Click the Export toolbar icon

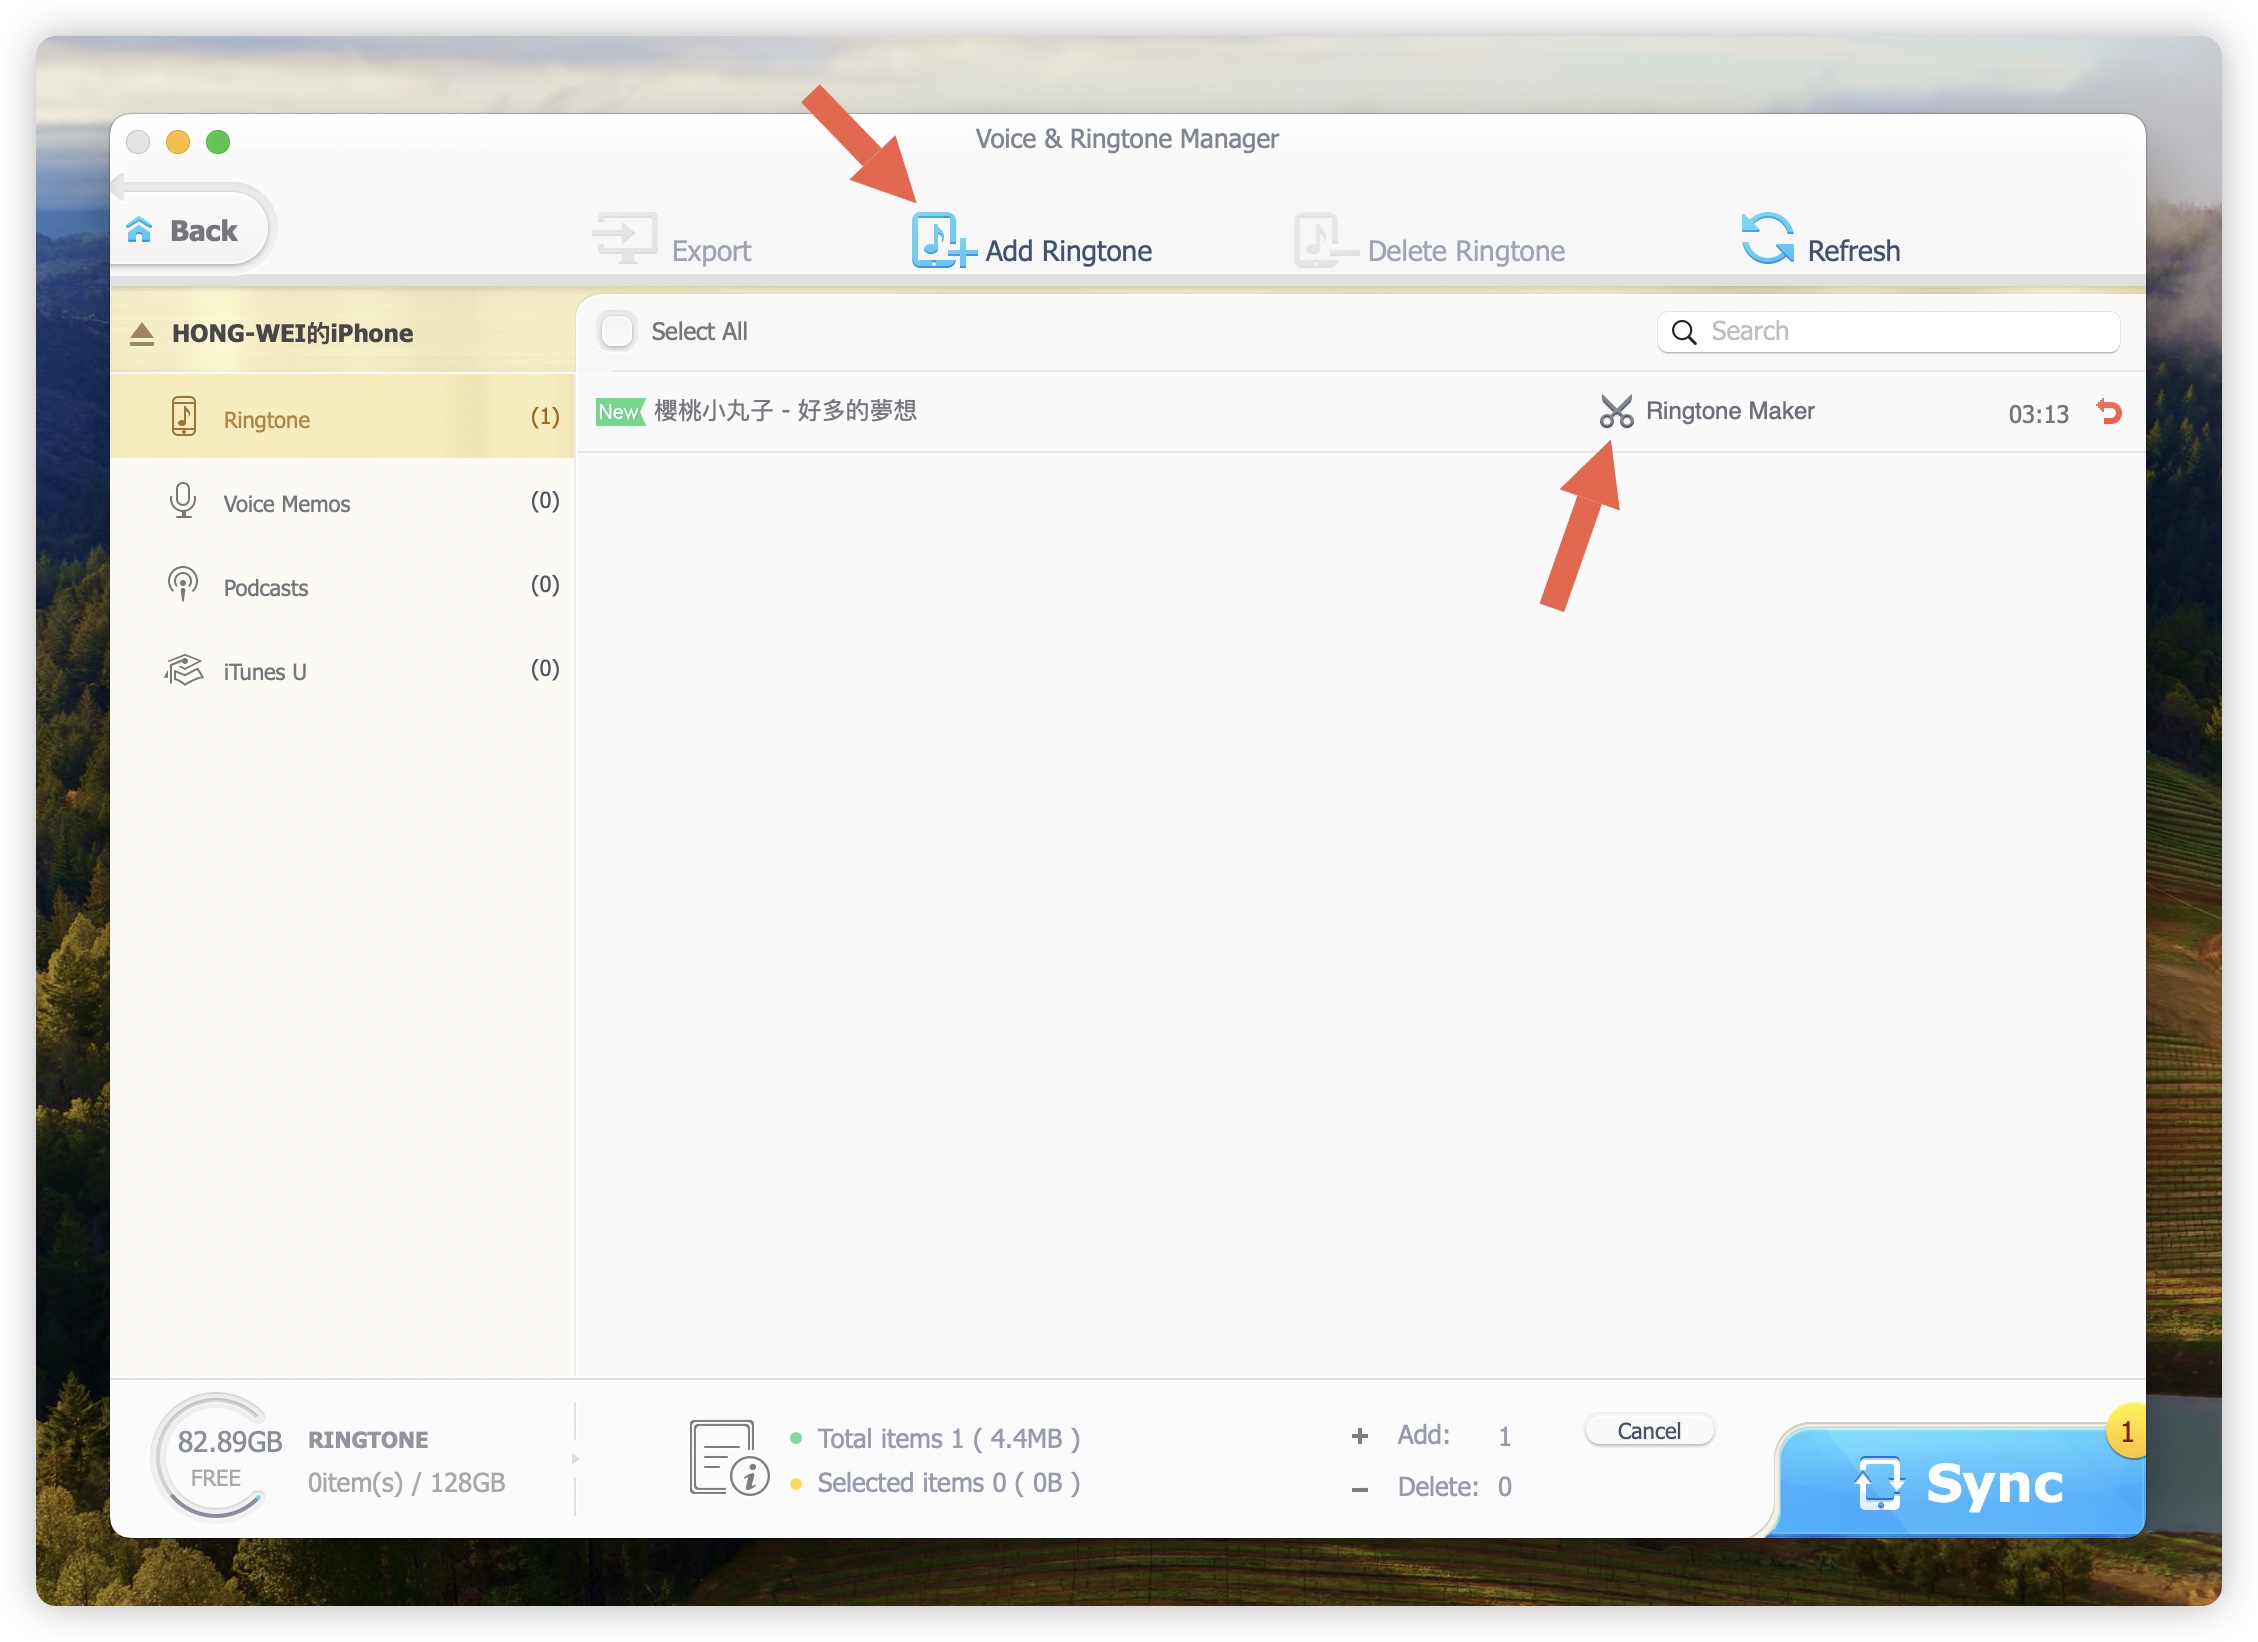click(625, 239)
